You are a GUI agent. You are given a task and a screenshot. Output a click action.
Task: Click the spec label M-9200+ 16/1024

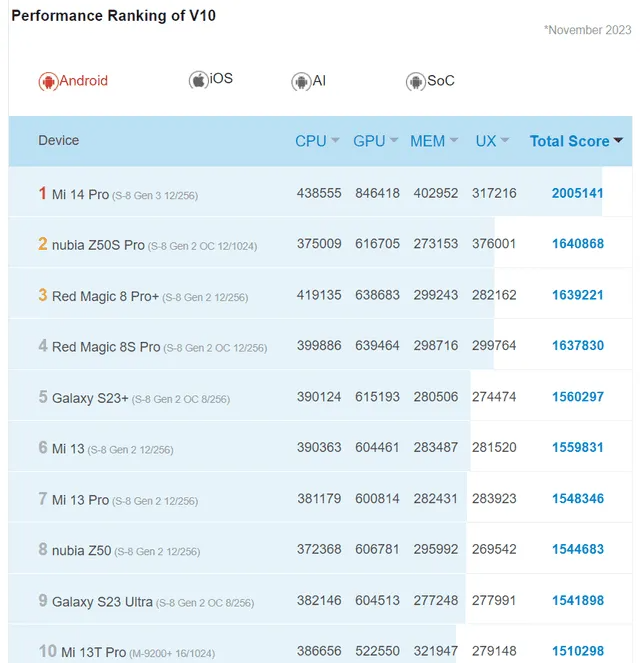172,654
